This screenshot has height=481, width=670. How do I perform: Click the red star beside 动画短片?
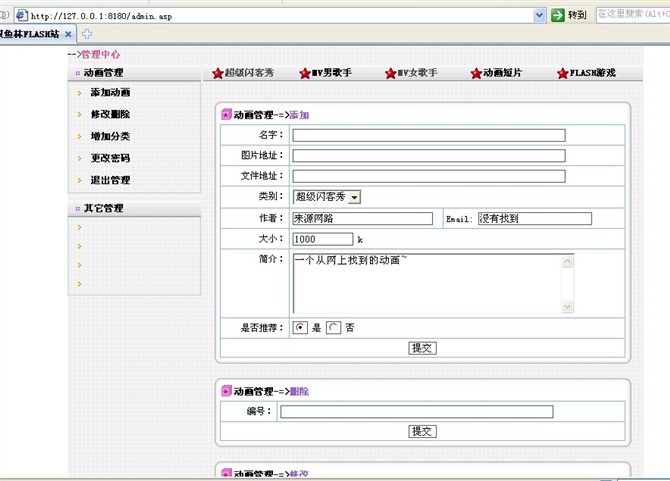pos(476,73)
